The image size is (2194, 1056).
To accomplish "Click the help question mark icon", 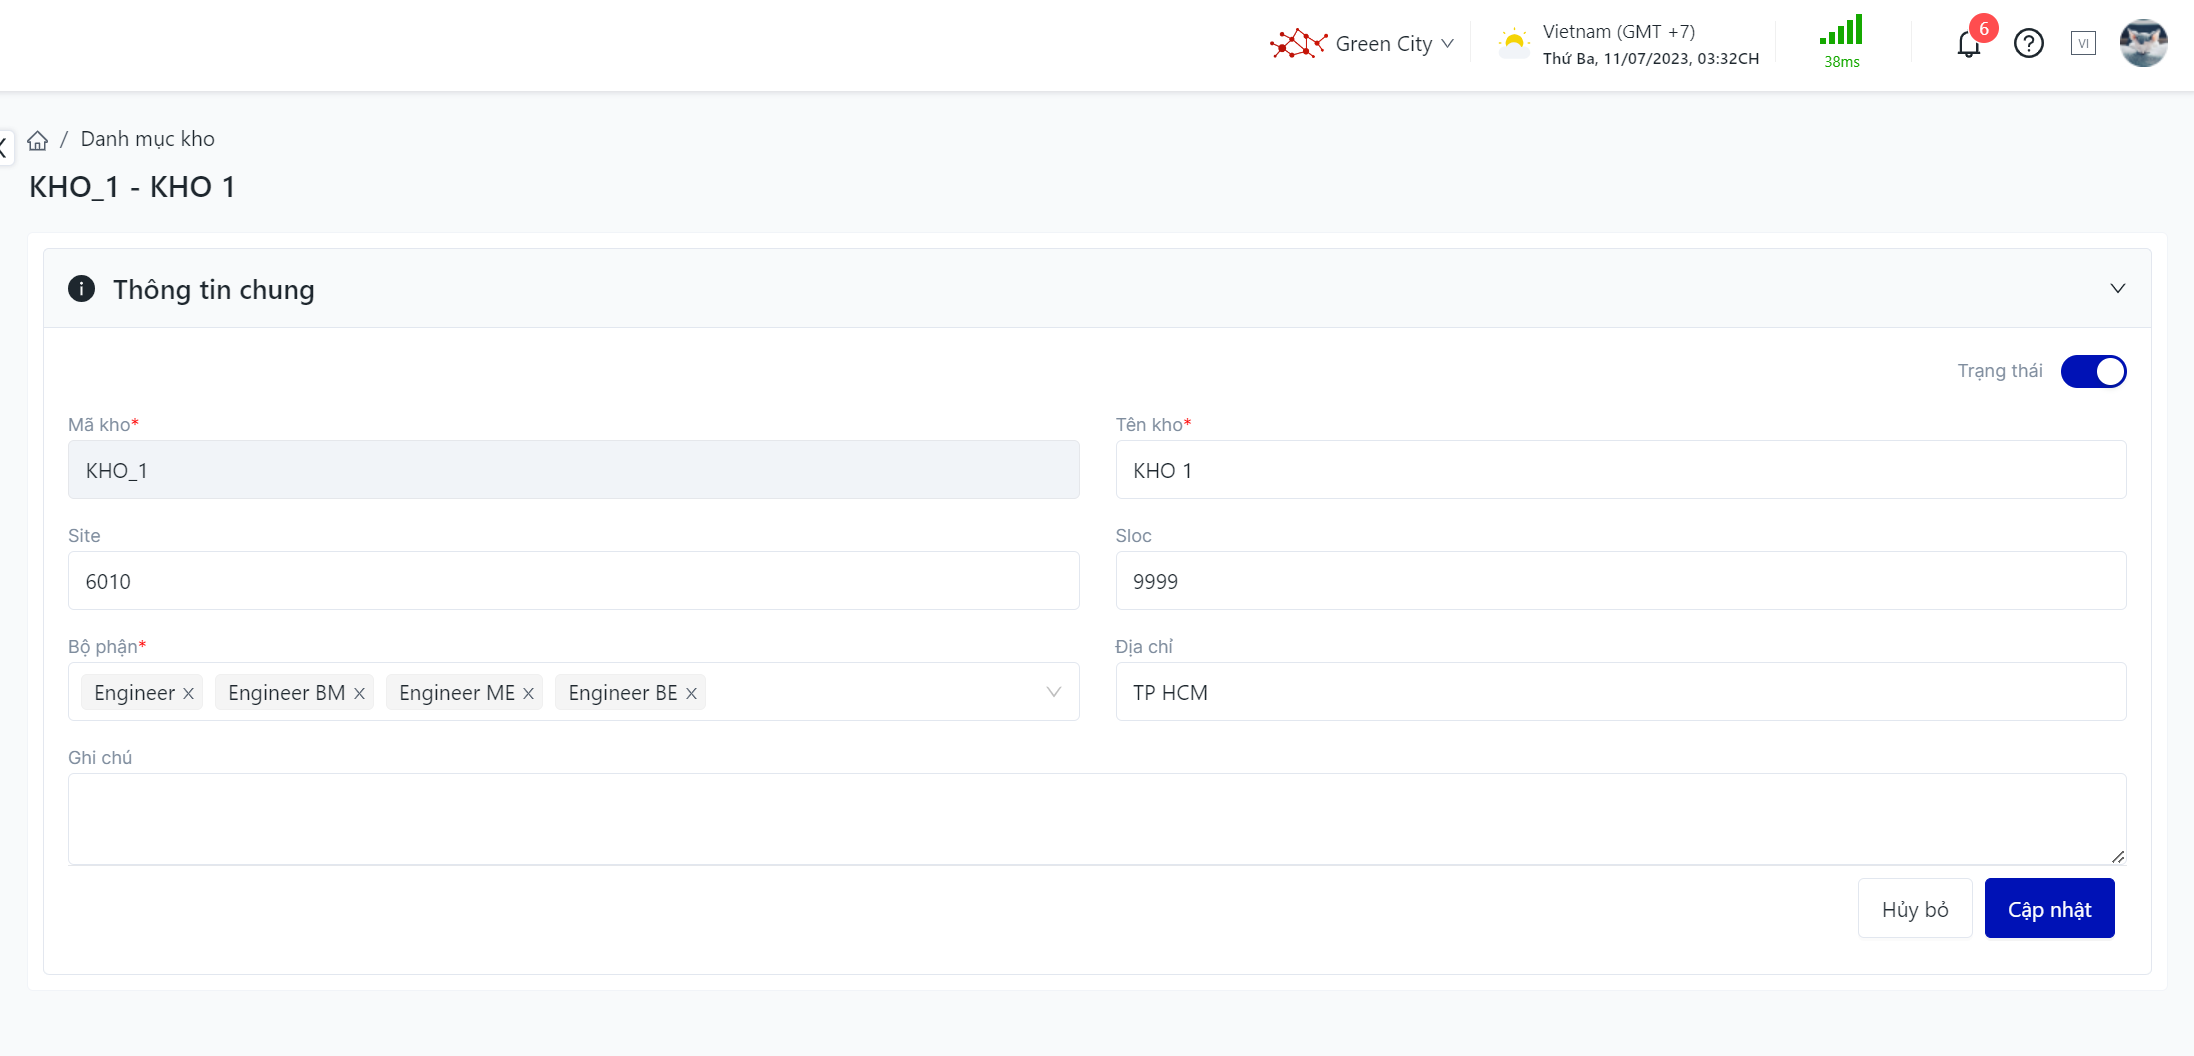I will tap(2028, 44).
